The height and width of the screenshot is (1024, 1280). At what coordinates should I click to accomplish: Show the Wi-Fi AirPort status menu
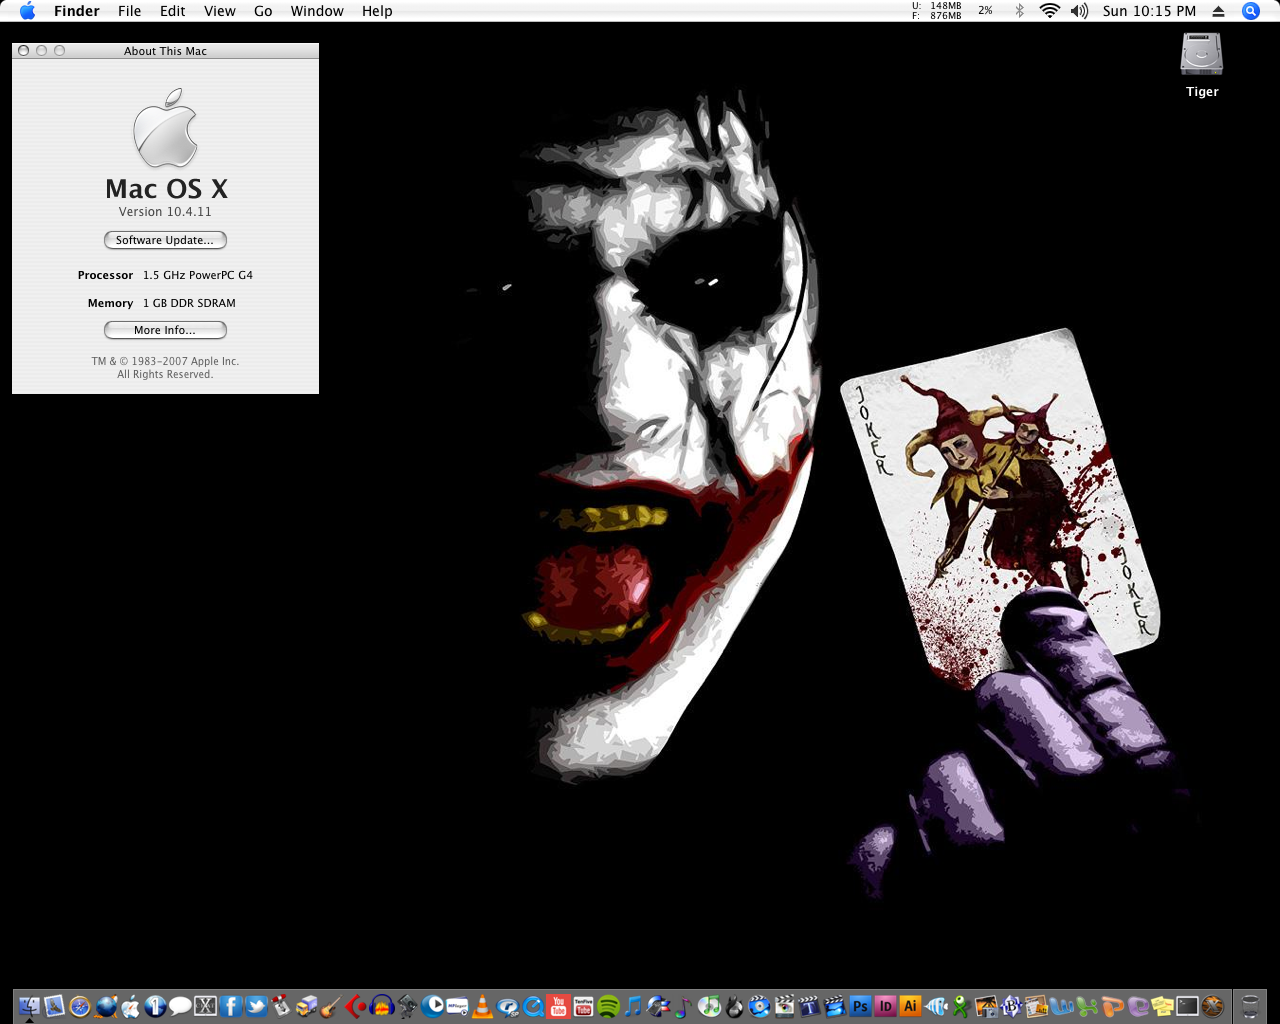pyautogui.click(x=1049, y=11)
